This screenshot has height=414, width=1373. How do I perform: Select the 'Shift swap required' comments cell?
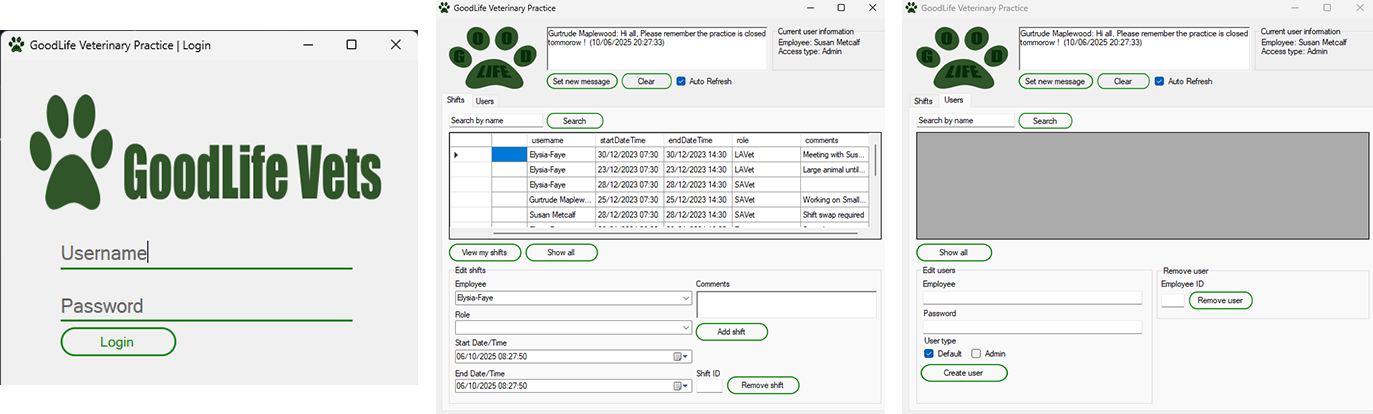836,215
